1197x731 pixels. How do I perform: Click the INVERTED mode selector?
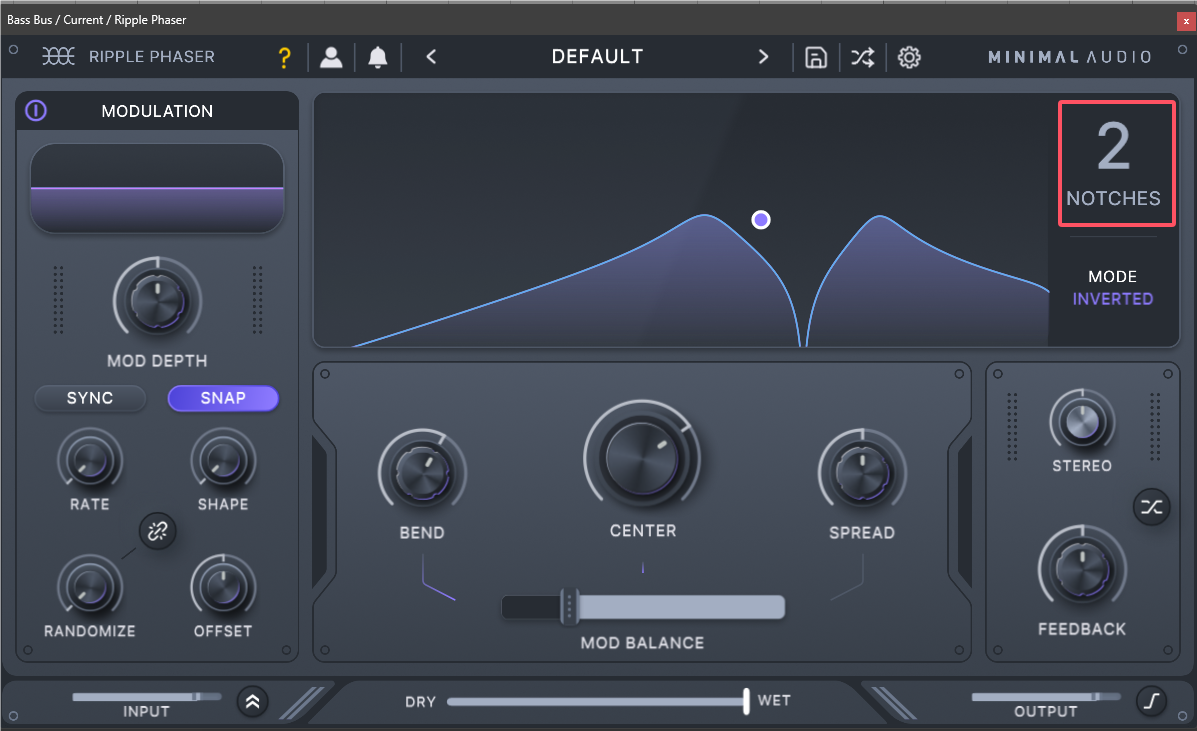coord(1112,299)
